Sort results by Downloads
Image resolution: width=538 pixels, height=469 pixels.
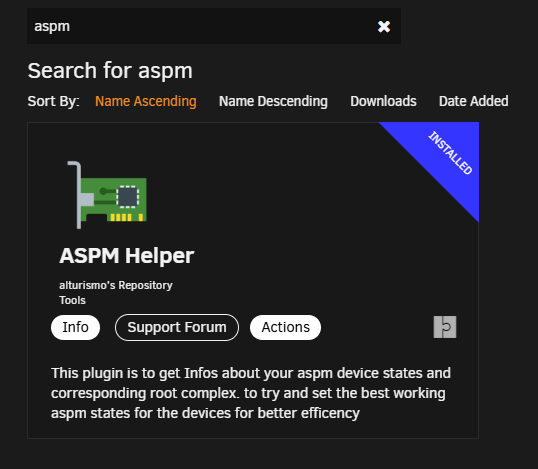(383, 101)
